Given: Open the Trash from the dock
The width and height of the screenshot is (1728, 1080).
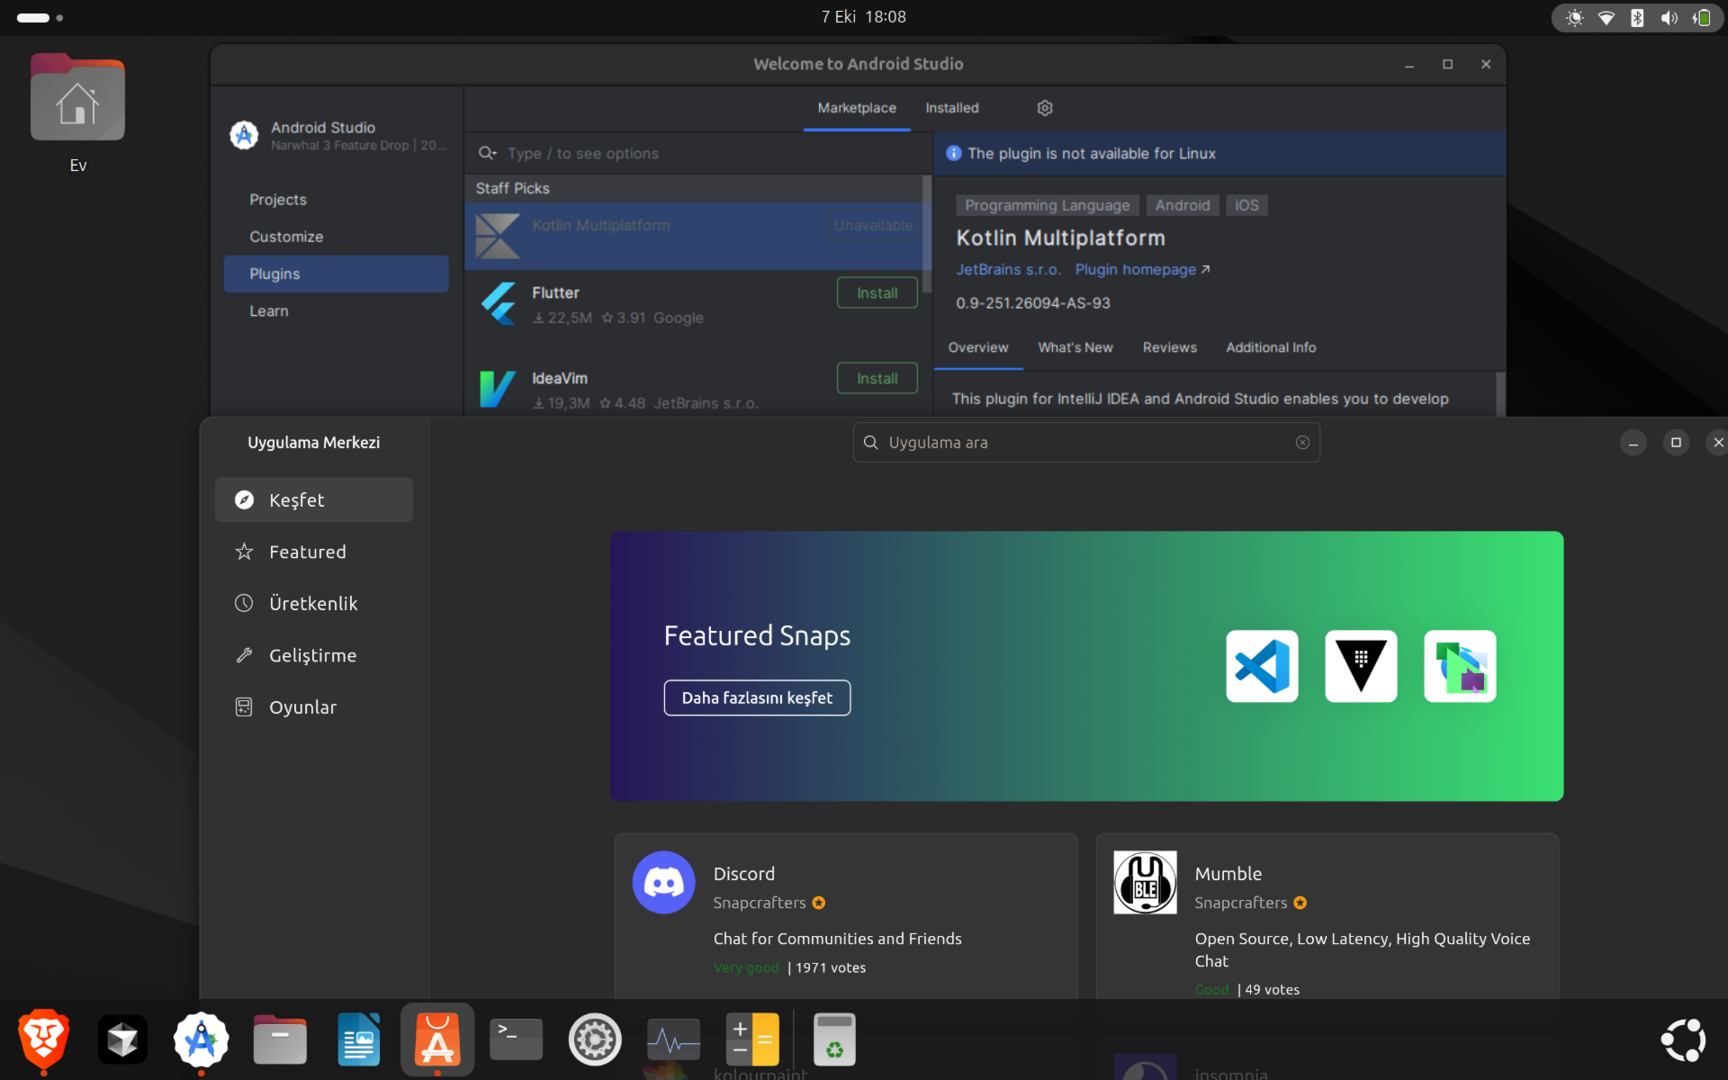Looking at the screenshot, I should pyautogui.click(x=834, y=1040).
